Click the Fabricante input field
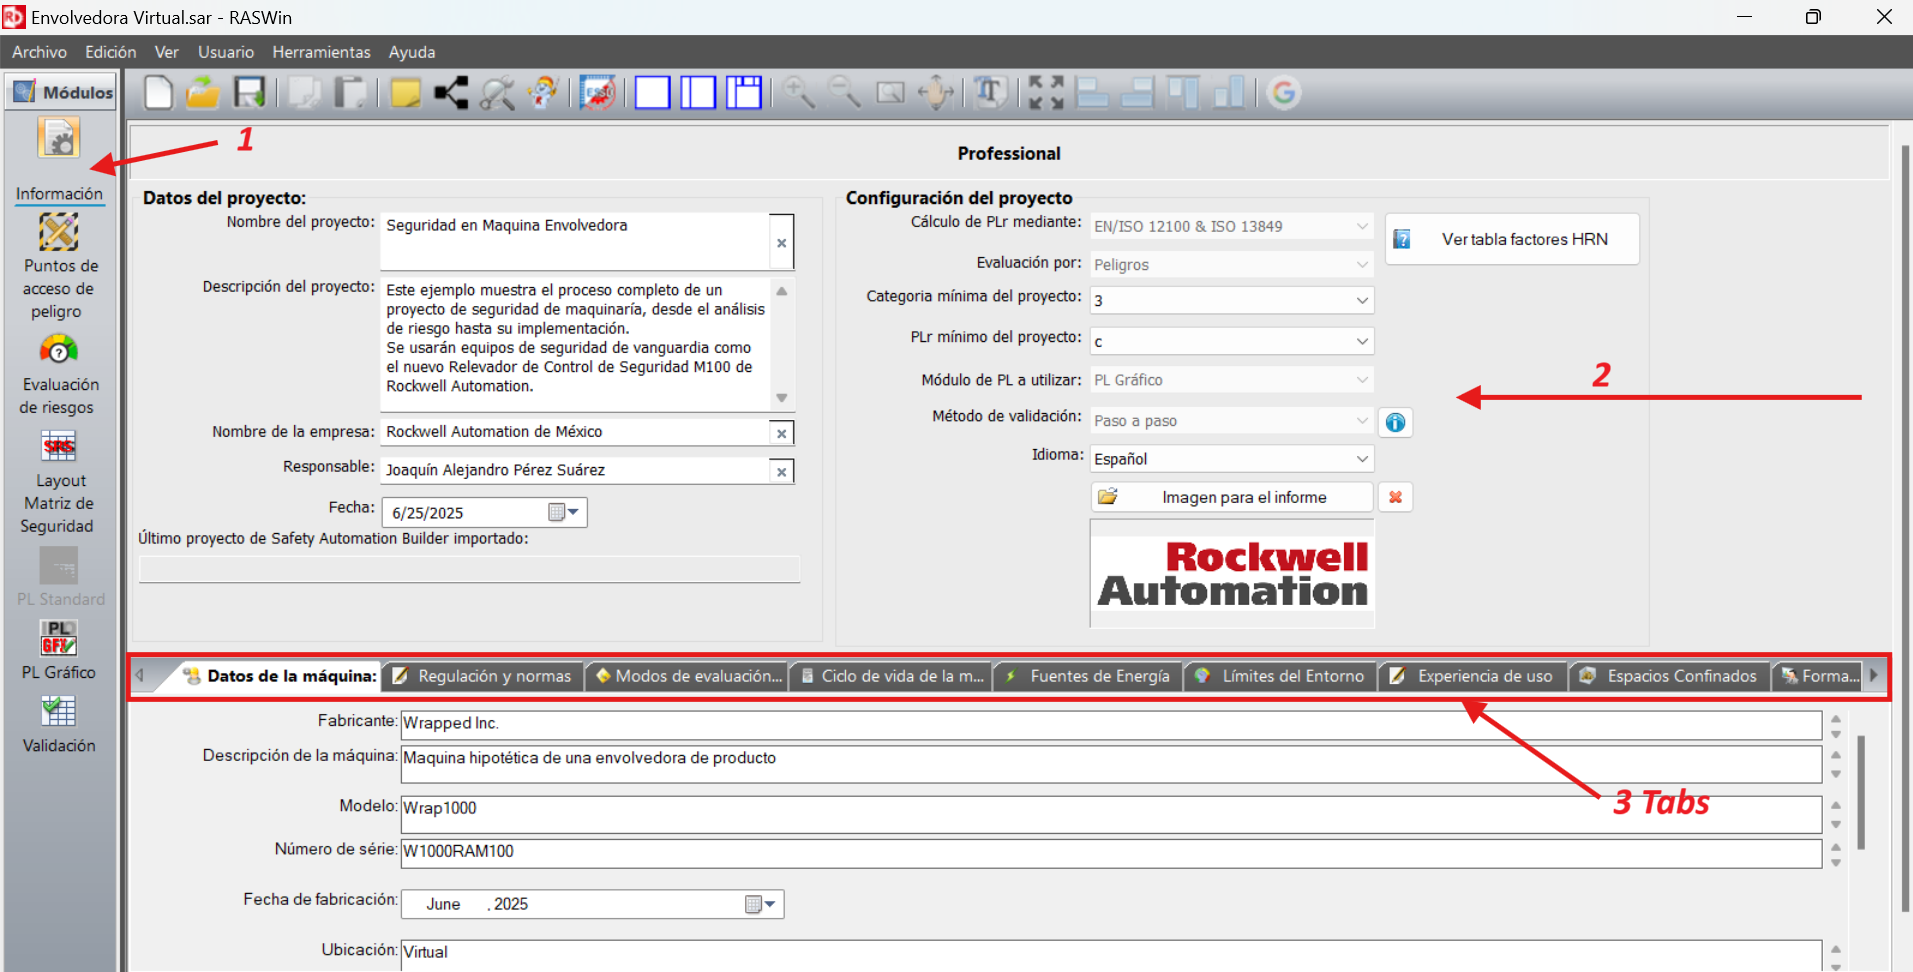Screen dimensions: 1913x972 point(1111,723)
